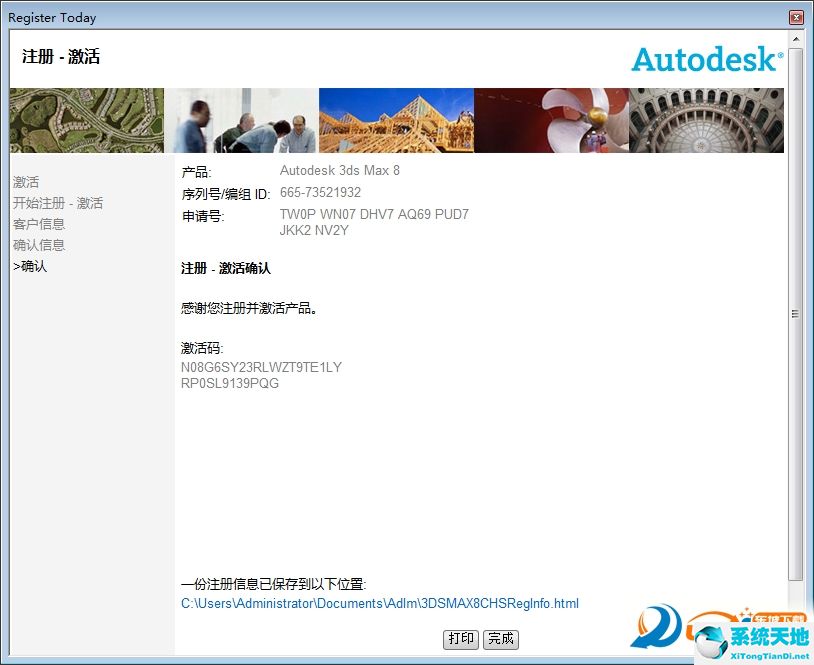Click activation code line N08G6SY23RLWZT9TE1LY

coord(261,368)
